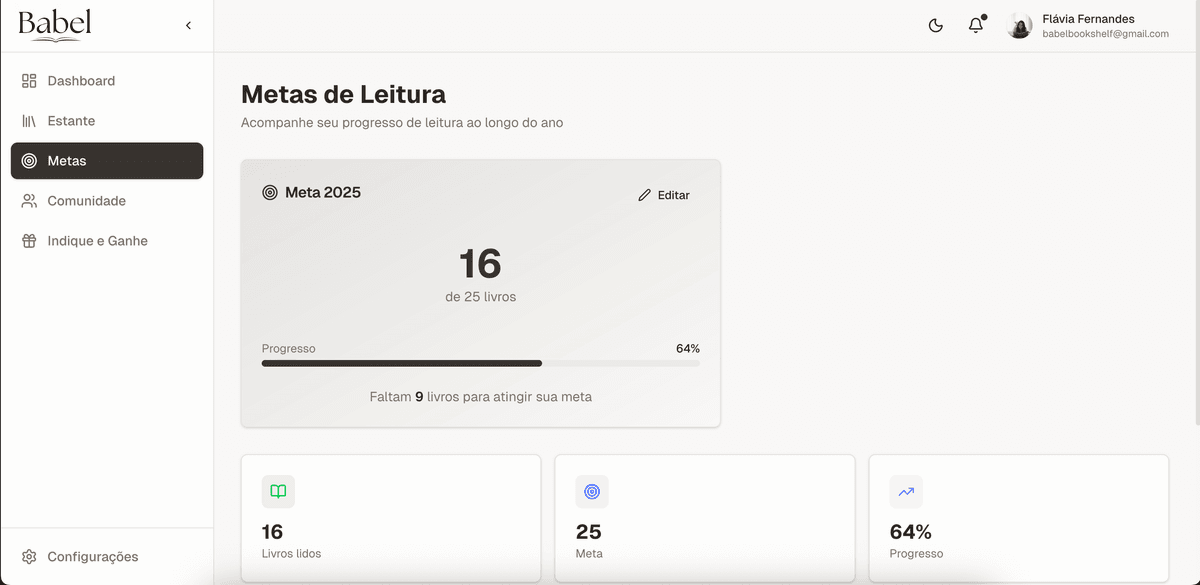Viewport: 1200px width, 585px height.
Task: Click the target icon beside Meta 2025
Action: (270, 192)
